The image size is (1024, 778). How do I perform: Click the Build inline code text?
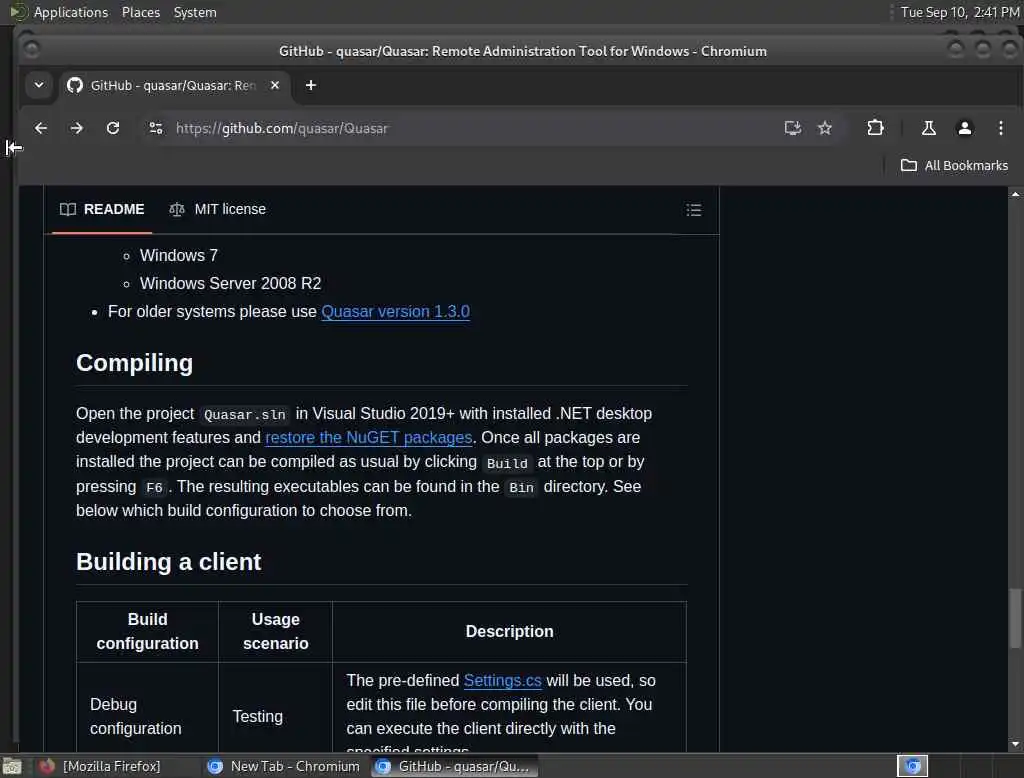click(x=507, y=463)
